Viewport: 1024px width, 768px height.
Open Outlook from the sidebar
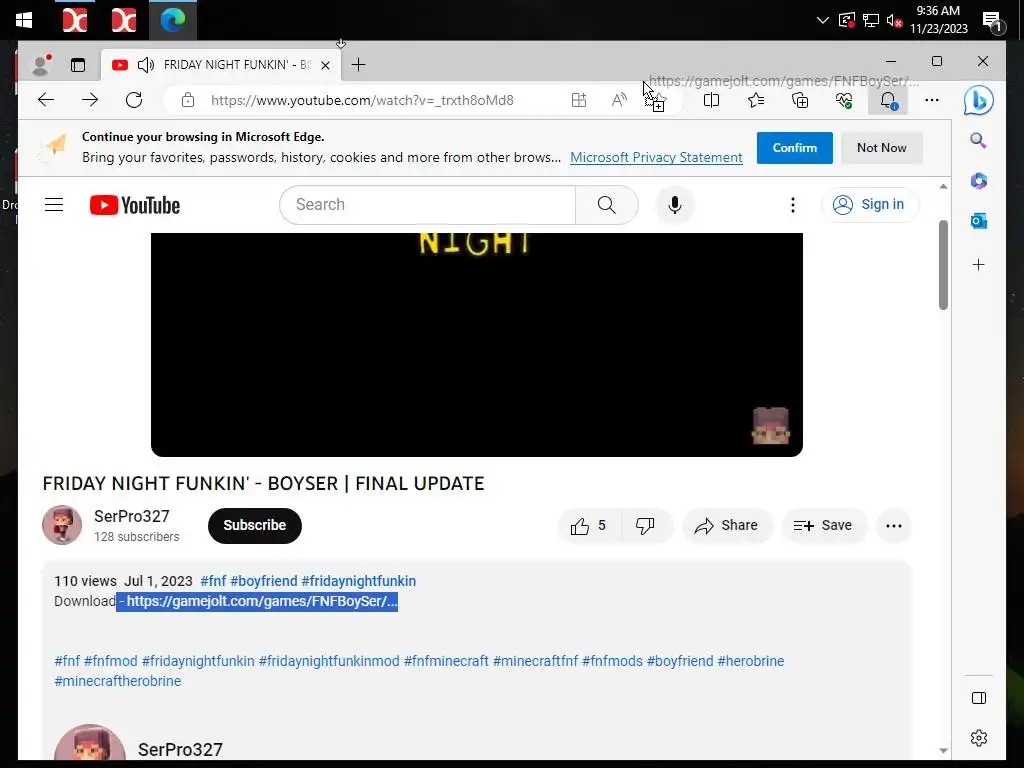(x=978, y=221)
